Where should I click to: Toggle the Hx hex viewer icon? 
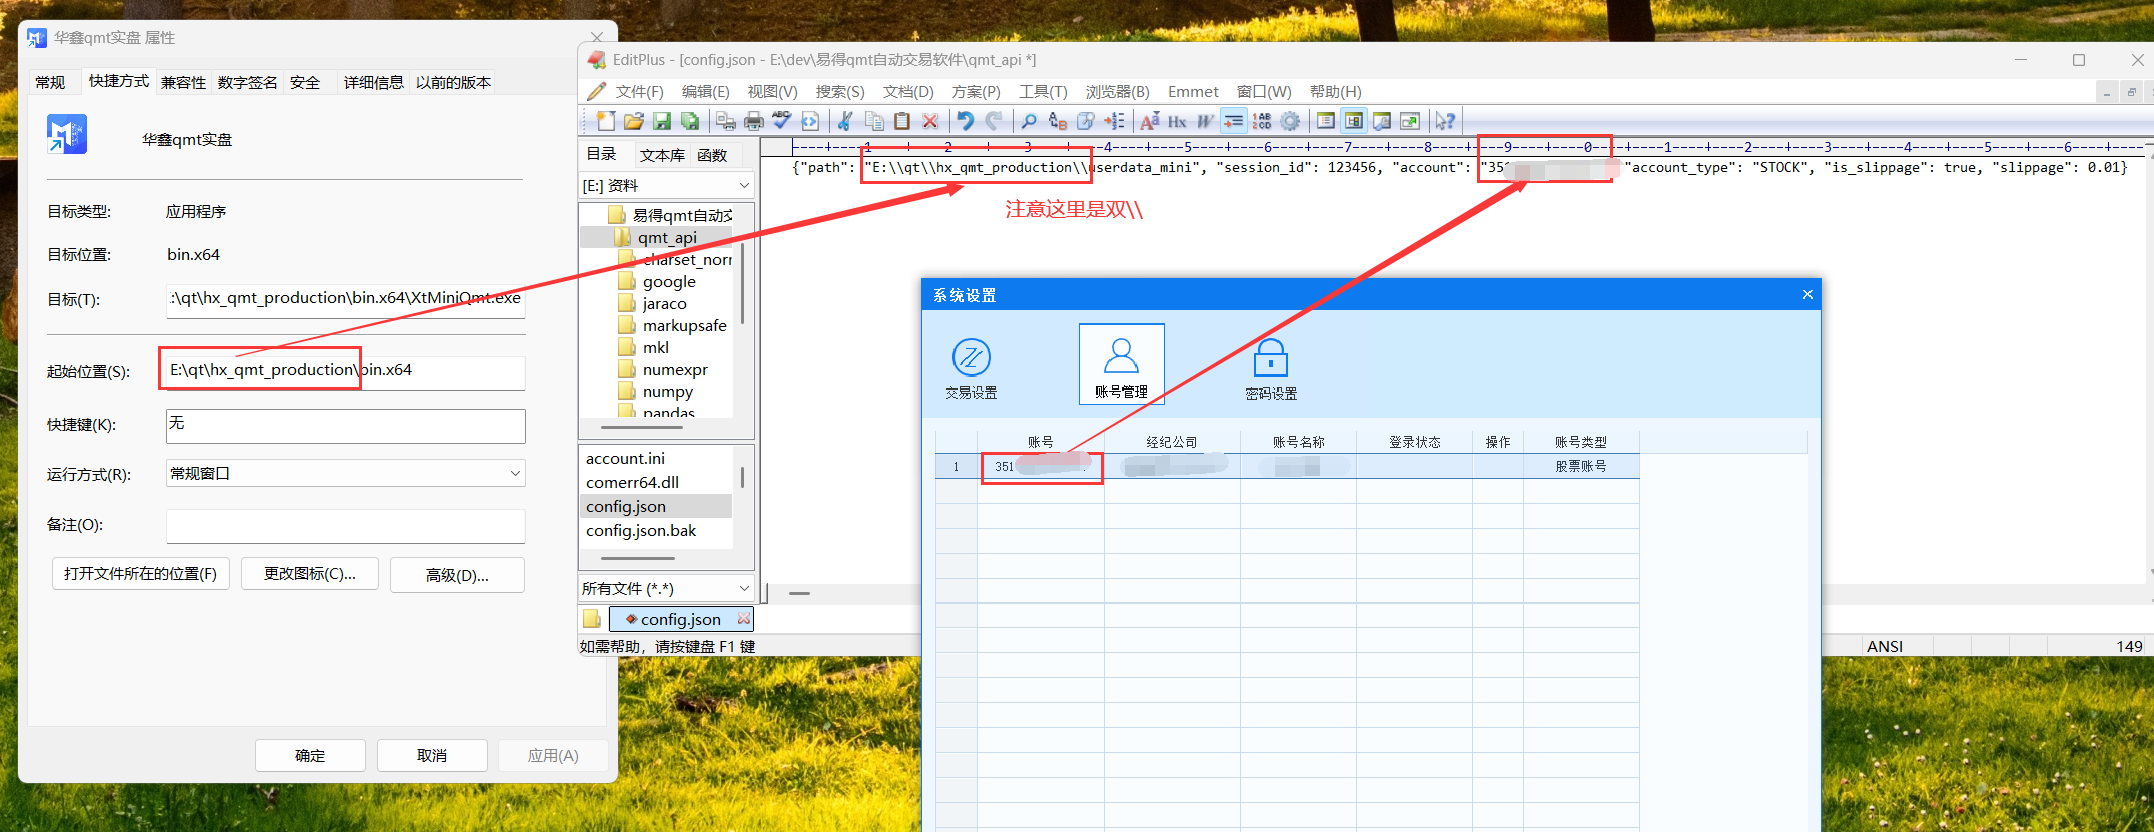(x=1177, y=121)
